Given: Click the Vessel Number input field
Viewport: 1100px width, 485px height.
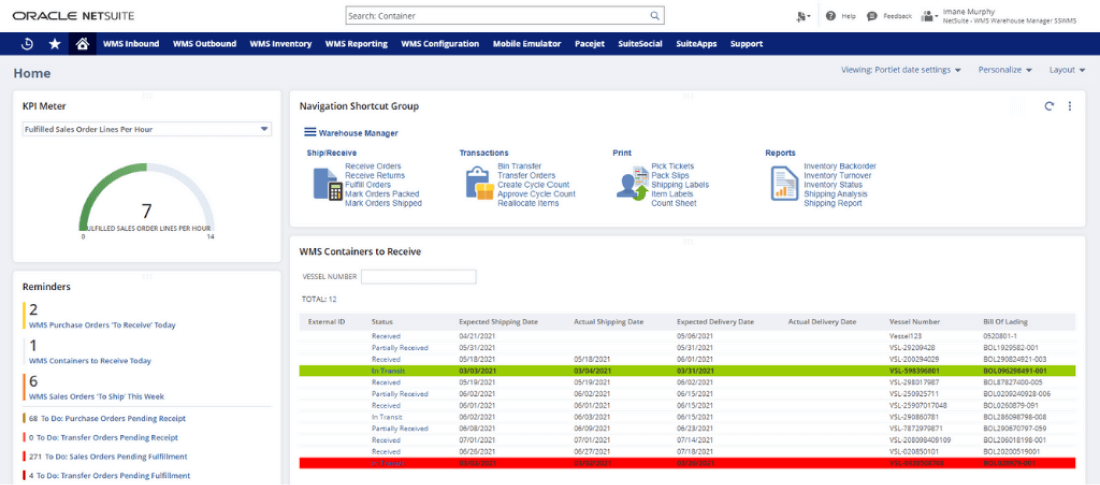Looking at the screenshot, I should 419,277.
